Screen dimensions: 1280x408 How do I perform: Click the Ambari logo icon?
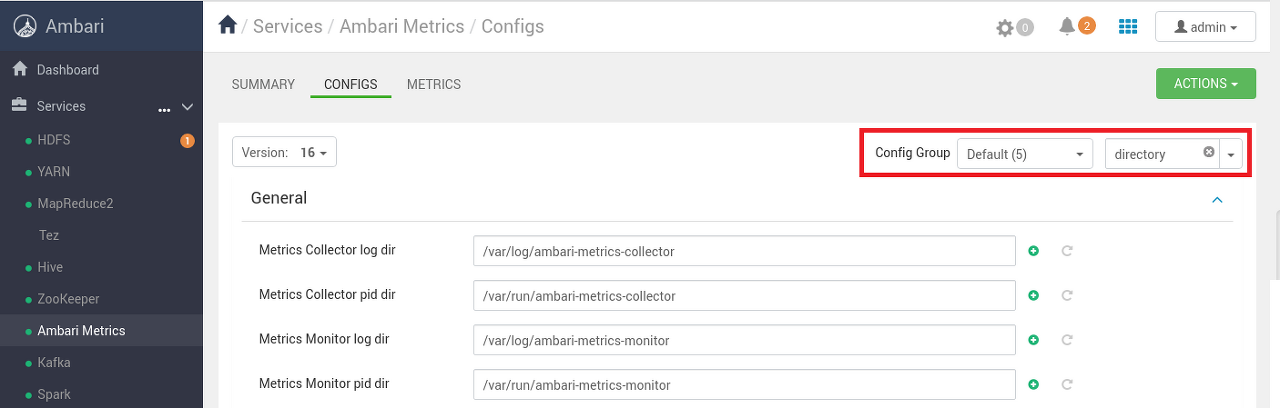click(25, 27)
